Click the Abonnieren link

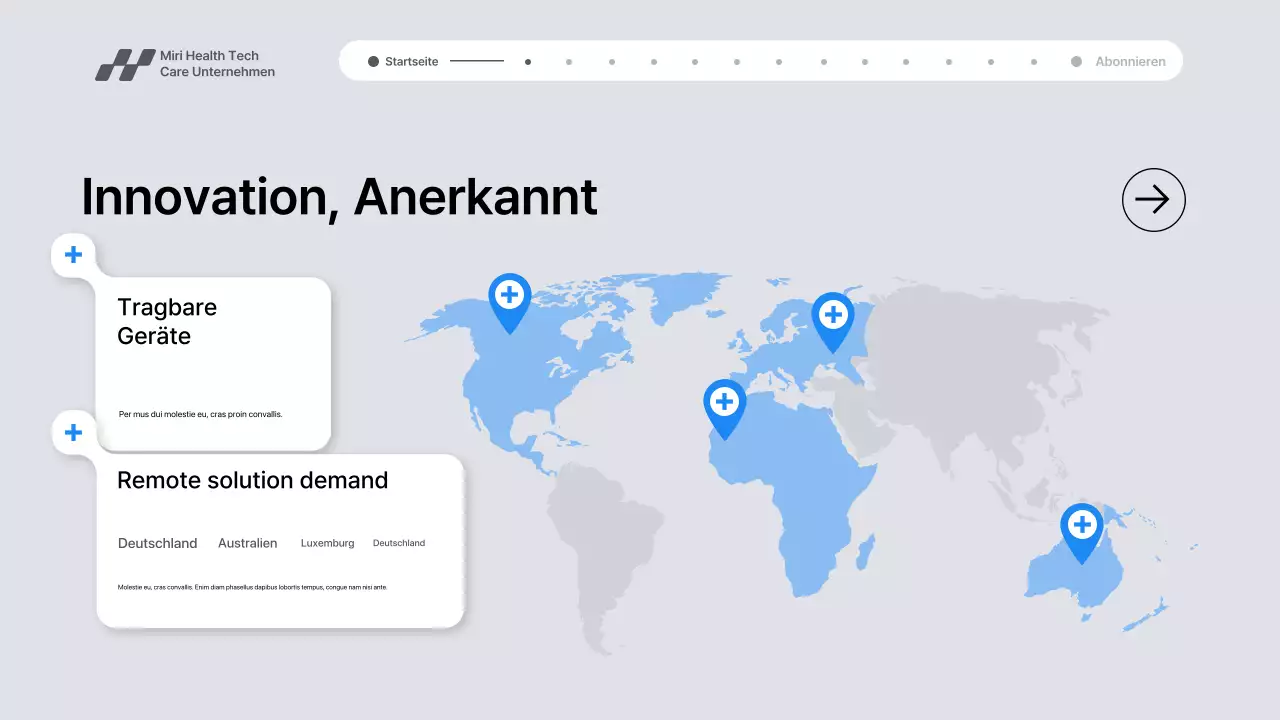coord(1130,61)
